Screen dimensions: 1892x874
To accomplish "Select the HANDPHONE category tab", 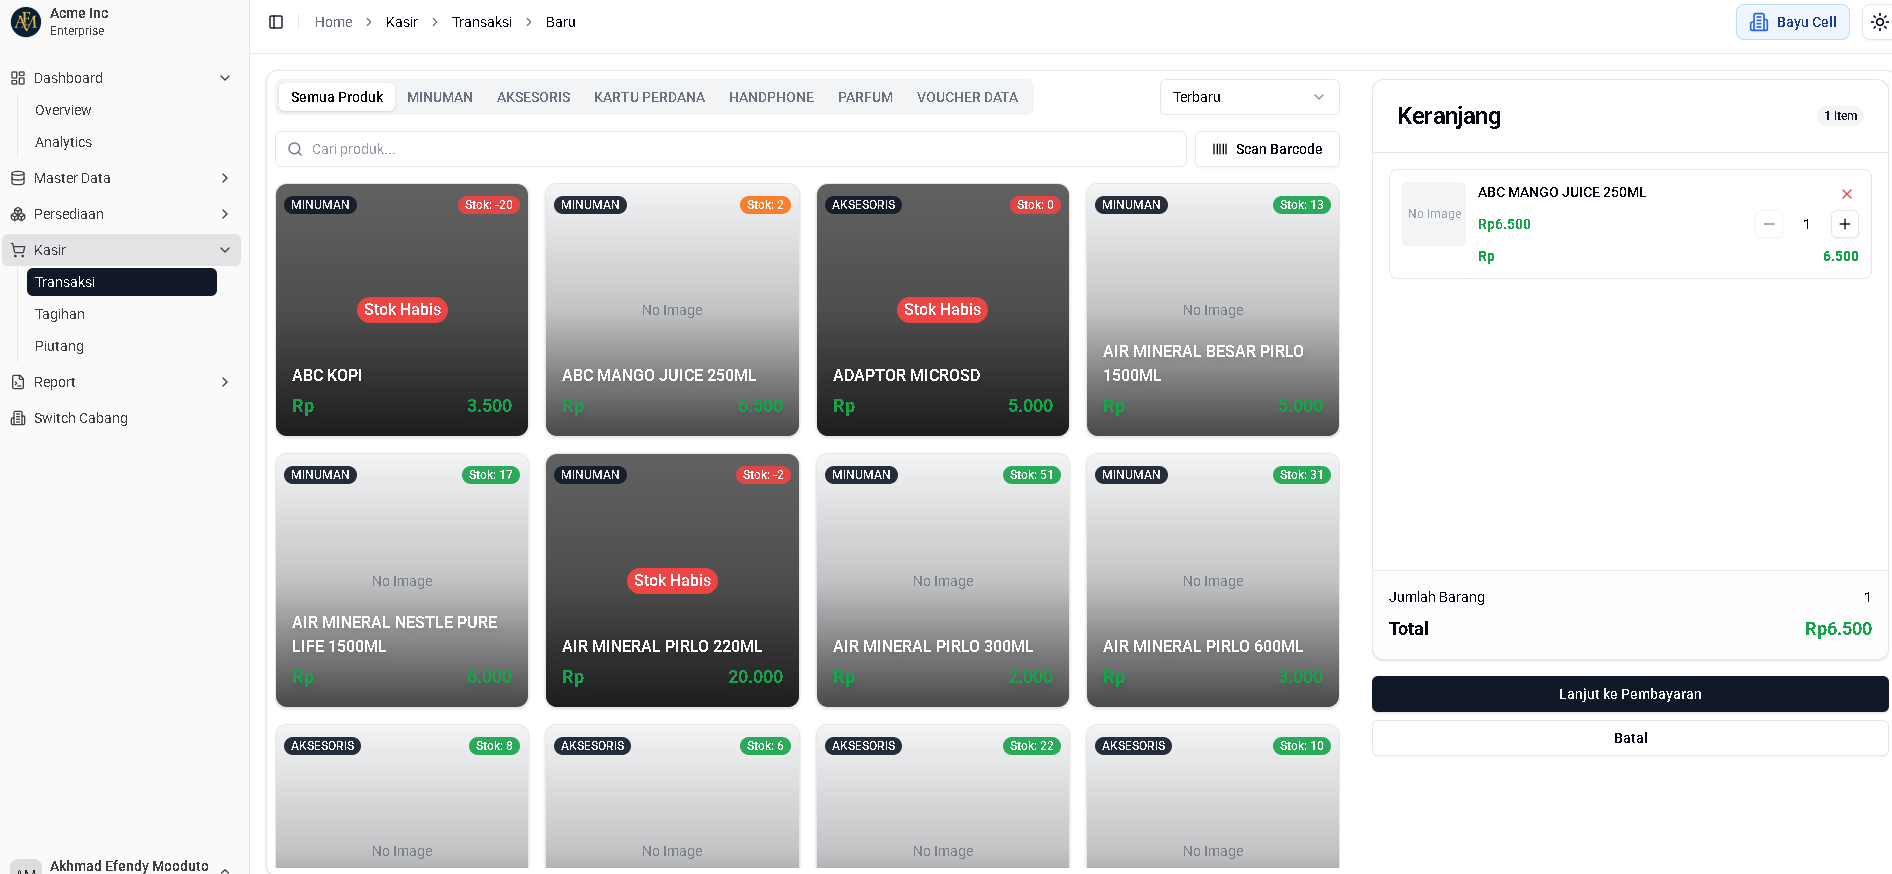I will pyautogui.click(x=771, y=97).
